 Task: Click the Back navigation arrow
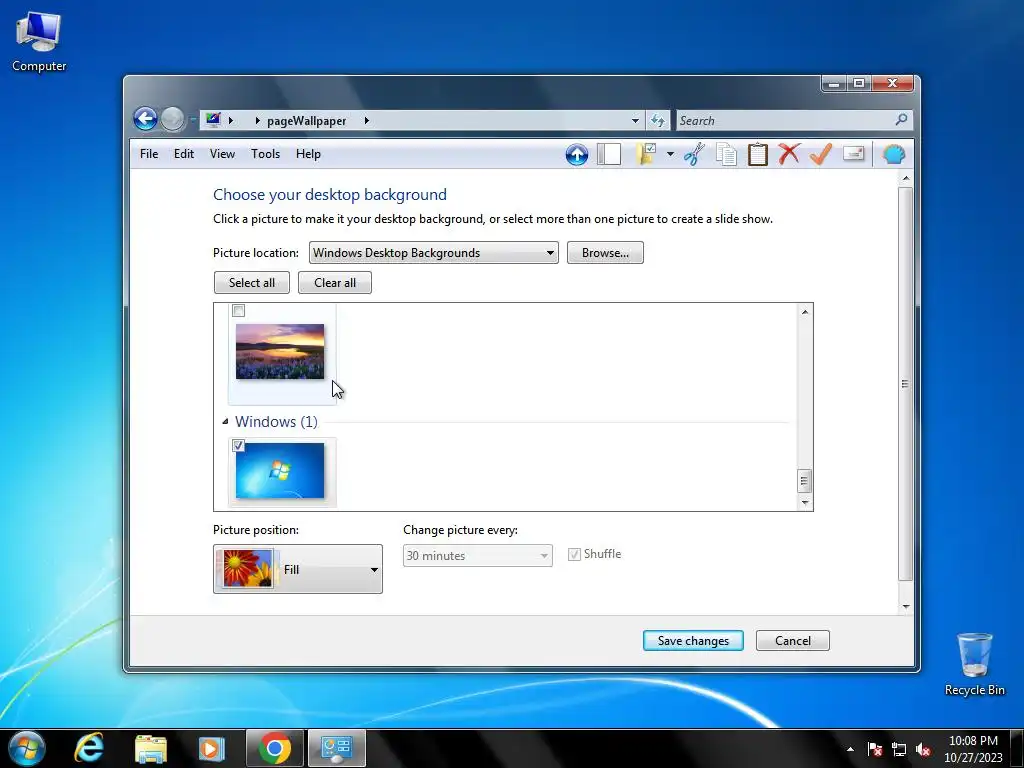coord(145,120)
